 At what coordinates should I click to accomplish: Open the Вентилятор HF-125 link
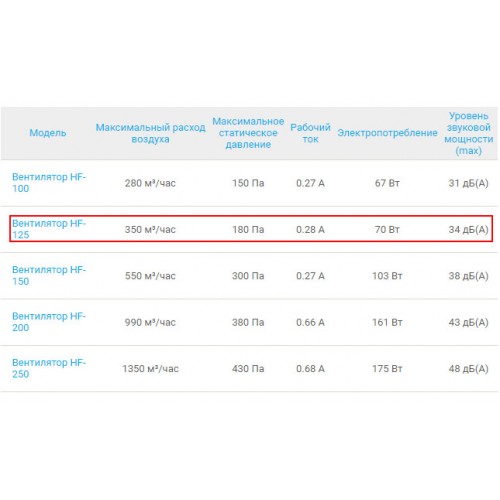click(49, 229)
